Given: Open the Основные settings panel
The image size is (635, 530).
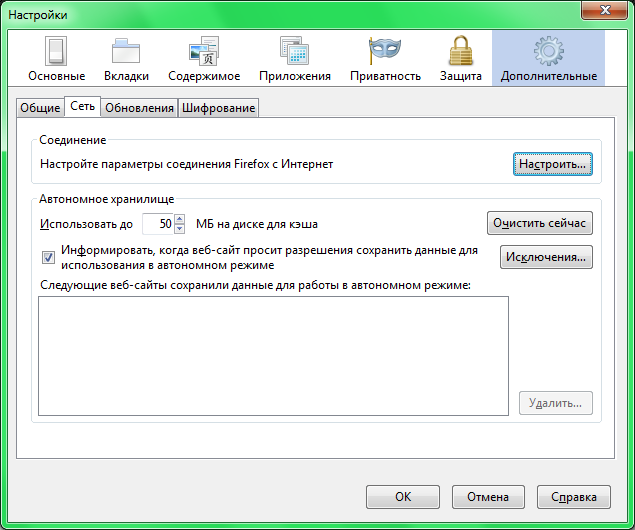Looking at the screenshot, I should point(57,59).
